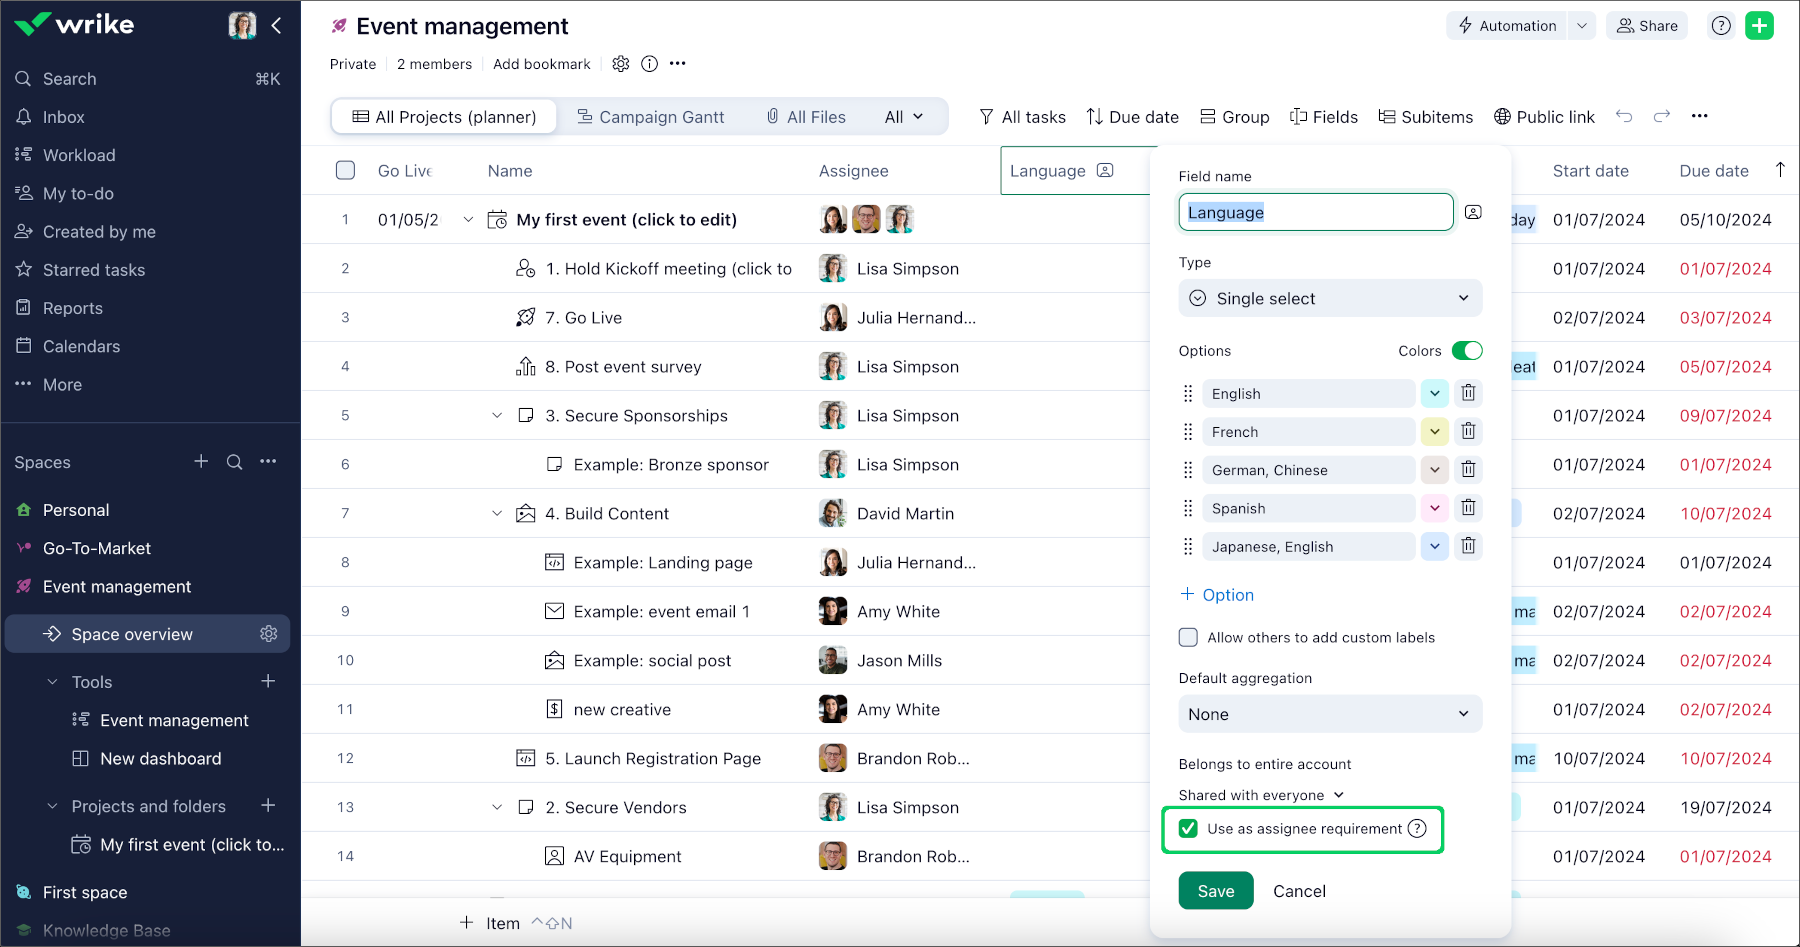Open the color picker for the Spanish option
This screenshot has width=1800, height=947.
(x=1434, y=507)
